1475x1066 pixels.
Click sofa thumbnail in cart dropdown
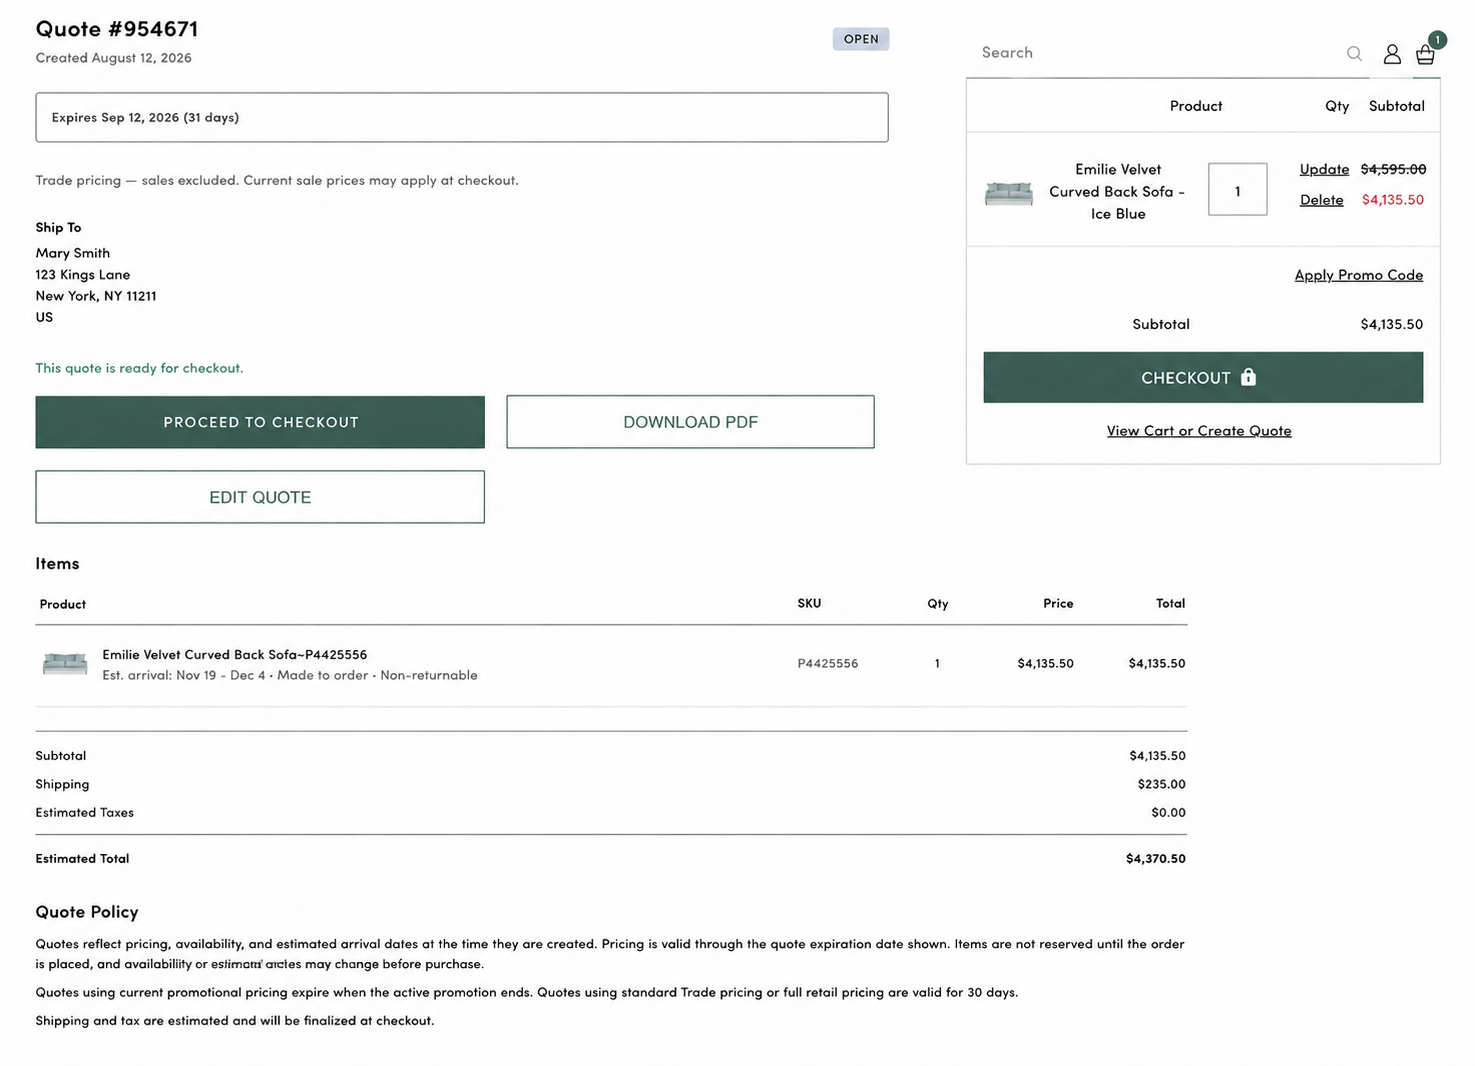click(x=1009, y=193)
